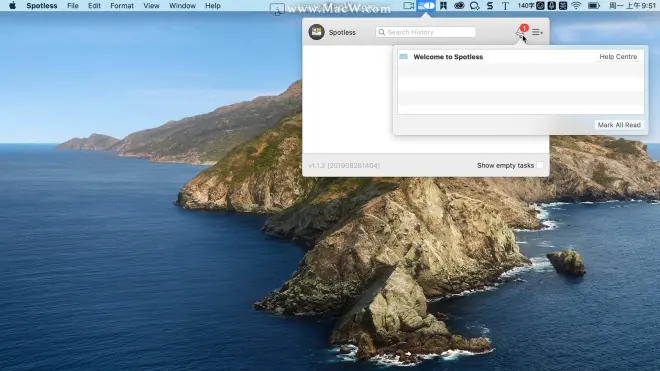
Task: Click the microphone menu bar icon
Action: 551,5
